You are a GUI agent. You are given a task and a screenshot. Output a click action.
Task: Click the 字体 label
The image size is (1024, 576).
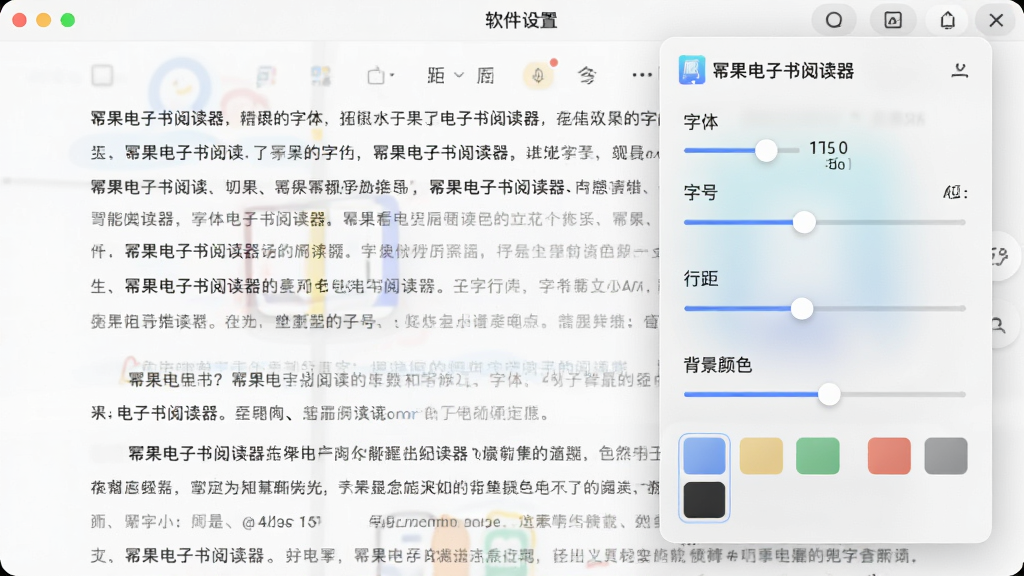click(701, 122)
